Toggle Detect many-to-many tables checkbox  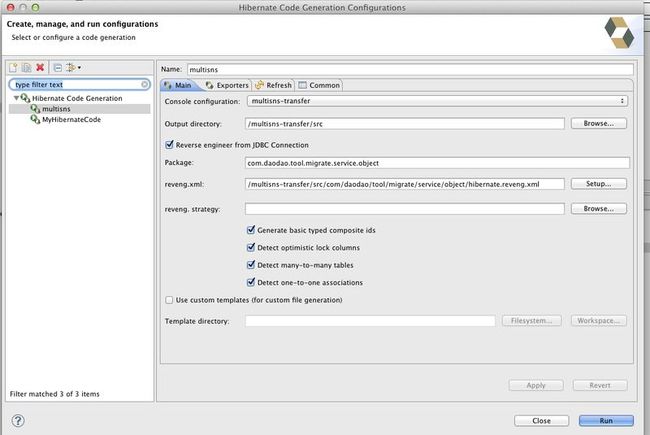(x=251, y=265)
